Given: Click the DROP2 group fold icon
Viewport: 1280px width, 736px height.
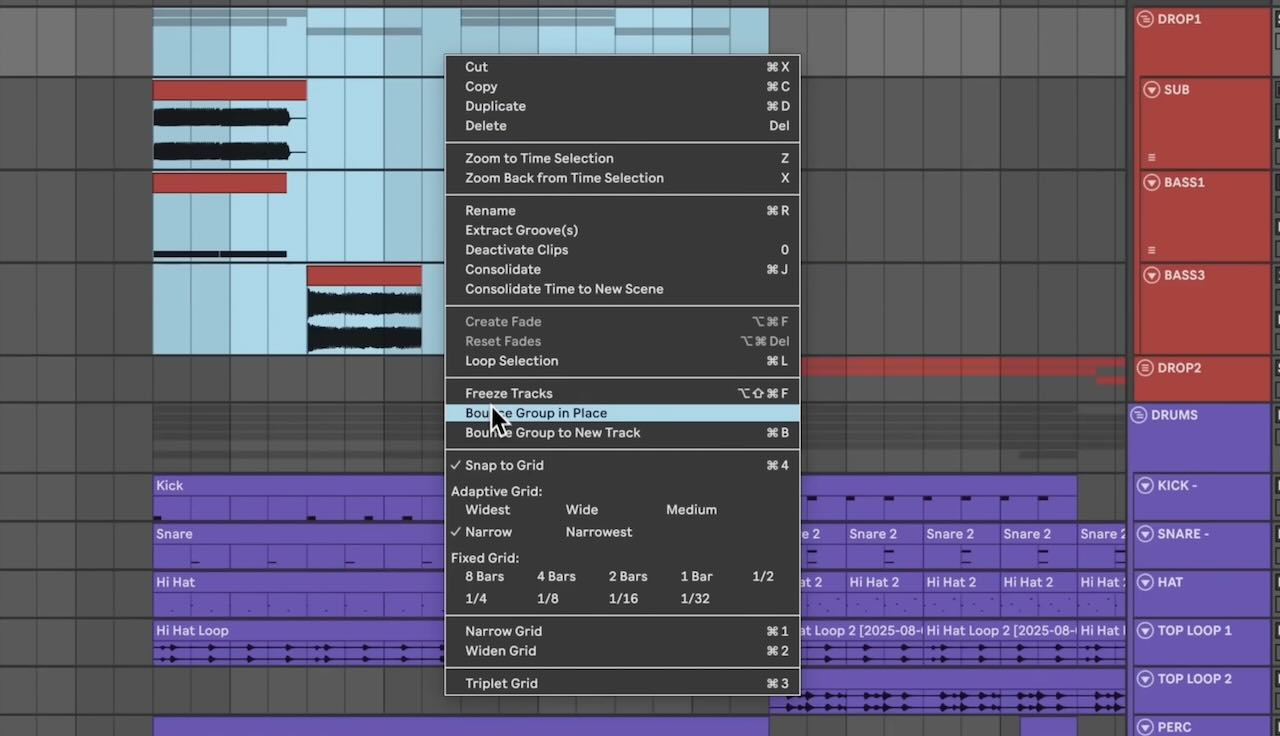Looking at the screenshot, I should coord(1145,368).
